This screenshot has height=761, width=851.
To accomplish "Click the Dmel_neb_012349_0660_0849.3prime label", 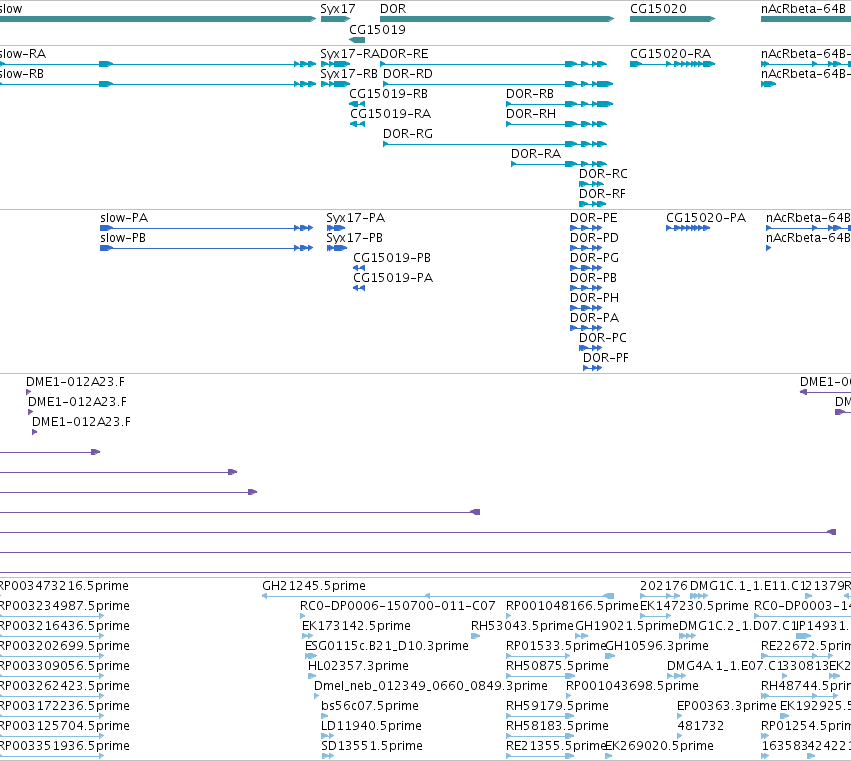I will point(430,686).
